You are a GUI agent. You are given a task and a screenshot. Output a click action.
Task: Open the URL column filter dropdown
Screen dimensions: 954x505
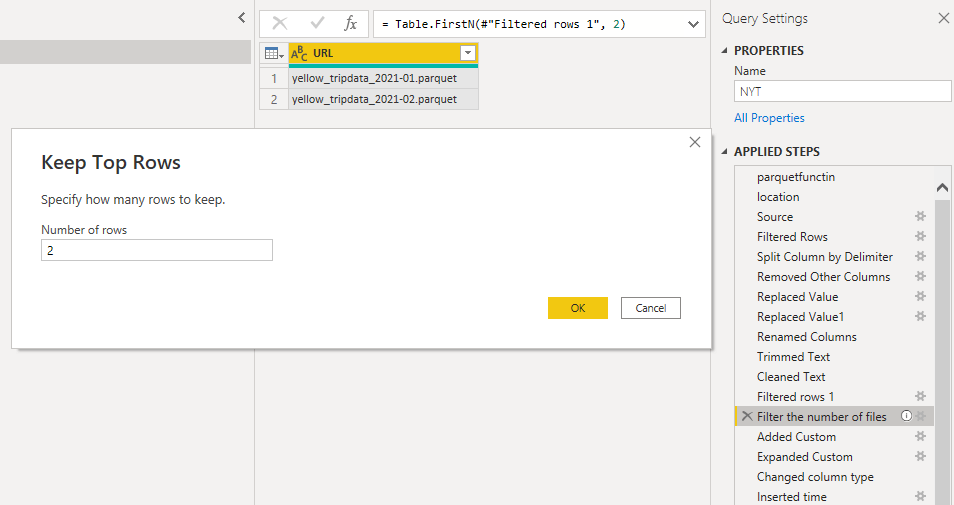click(467, 53)
